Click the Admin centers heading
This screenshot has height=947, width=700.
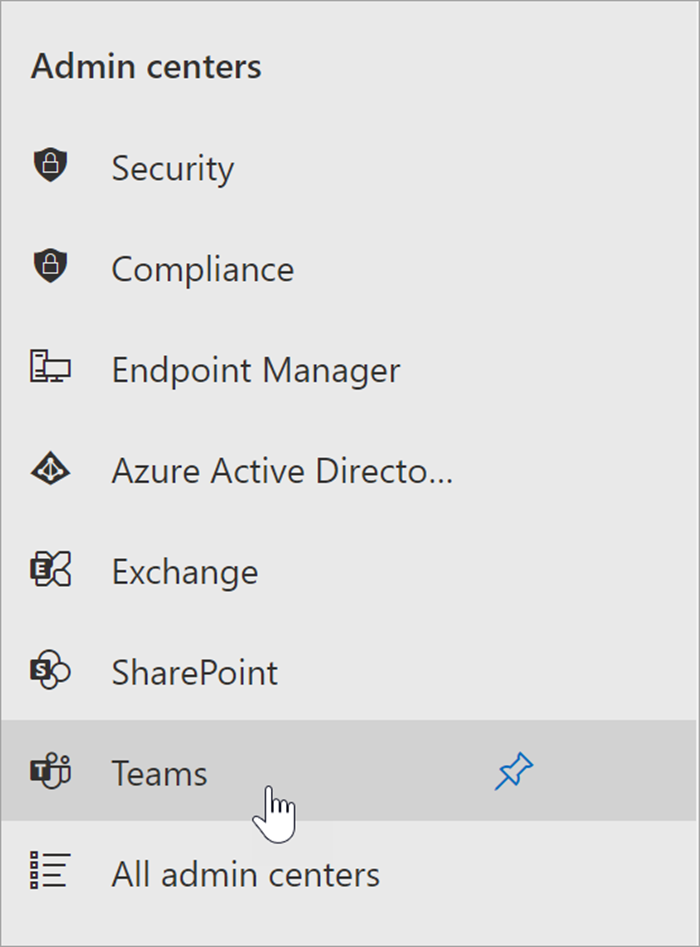(147, 66)
